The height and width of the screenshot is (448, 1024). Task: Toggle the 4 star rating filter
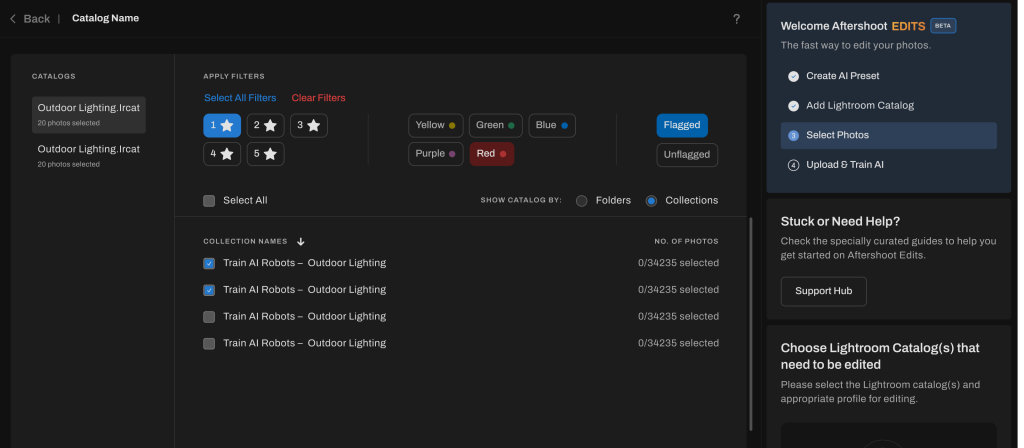point(222,154)
